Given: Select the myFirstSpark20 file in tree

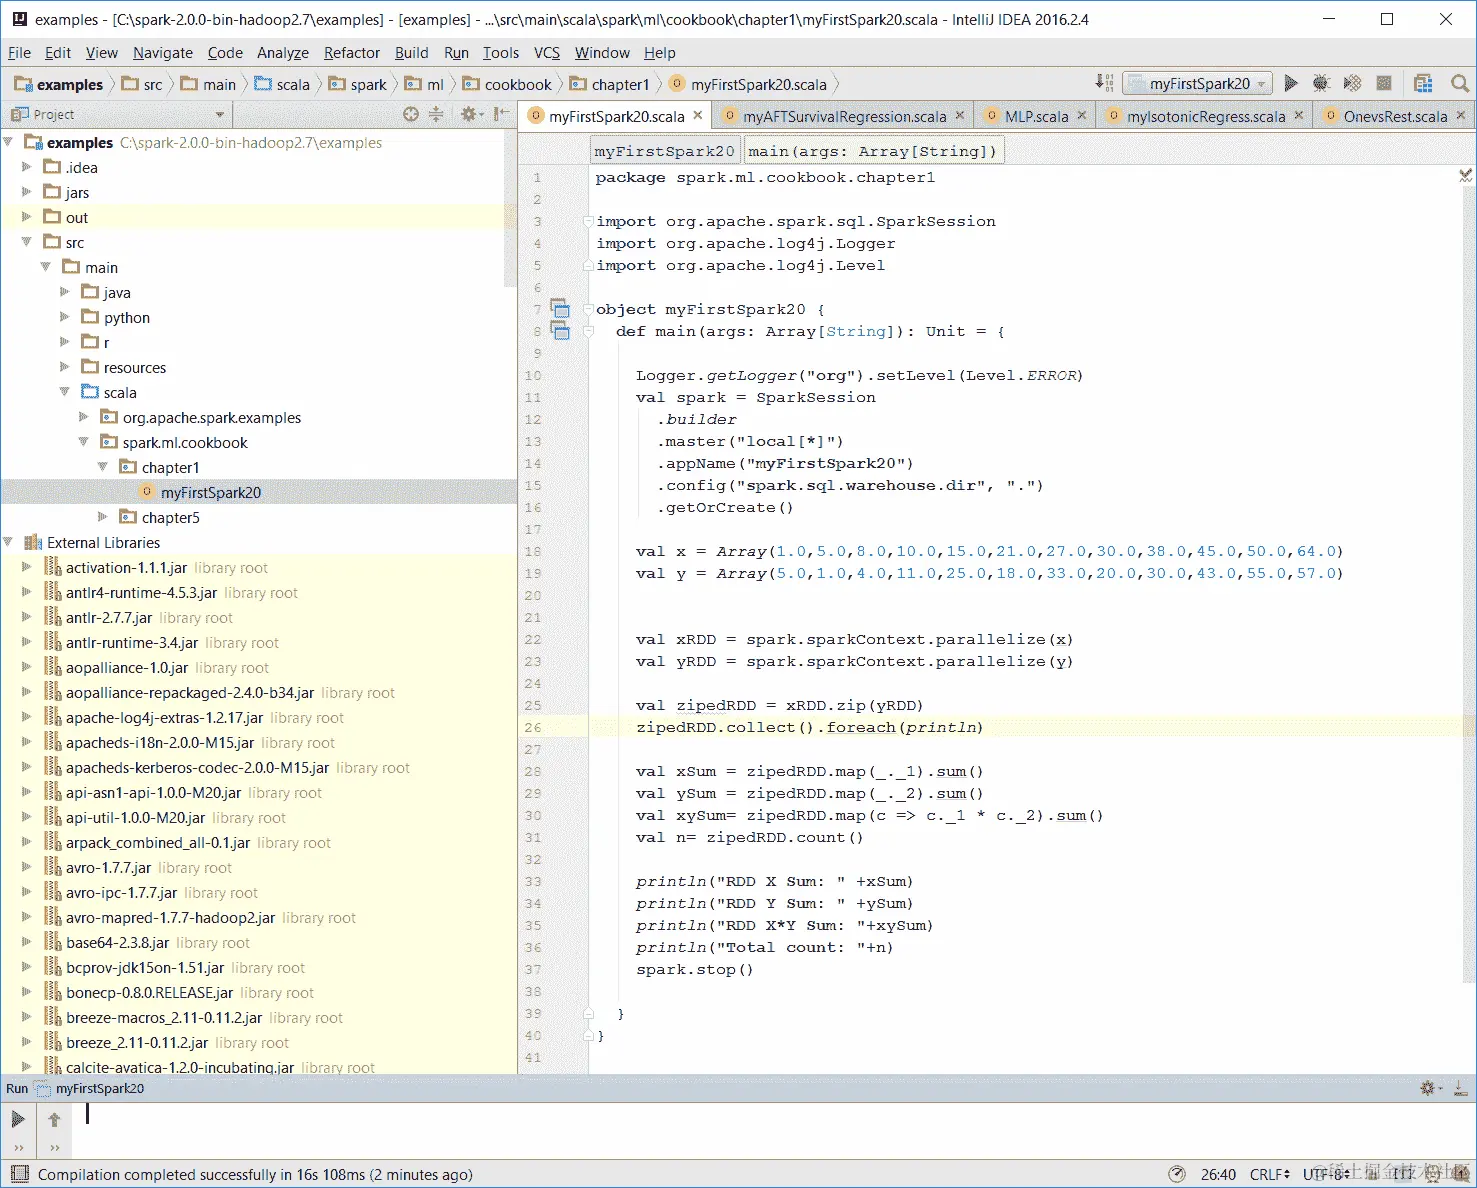Looking at the screenshot, I should click(x=210, y=492).
